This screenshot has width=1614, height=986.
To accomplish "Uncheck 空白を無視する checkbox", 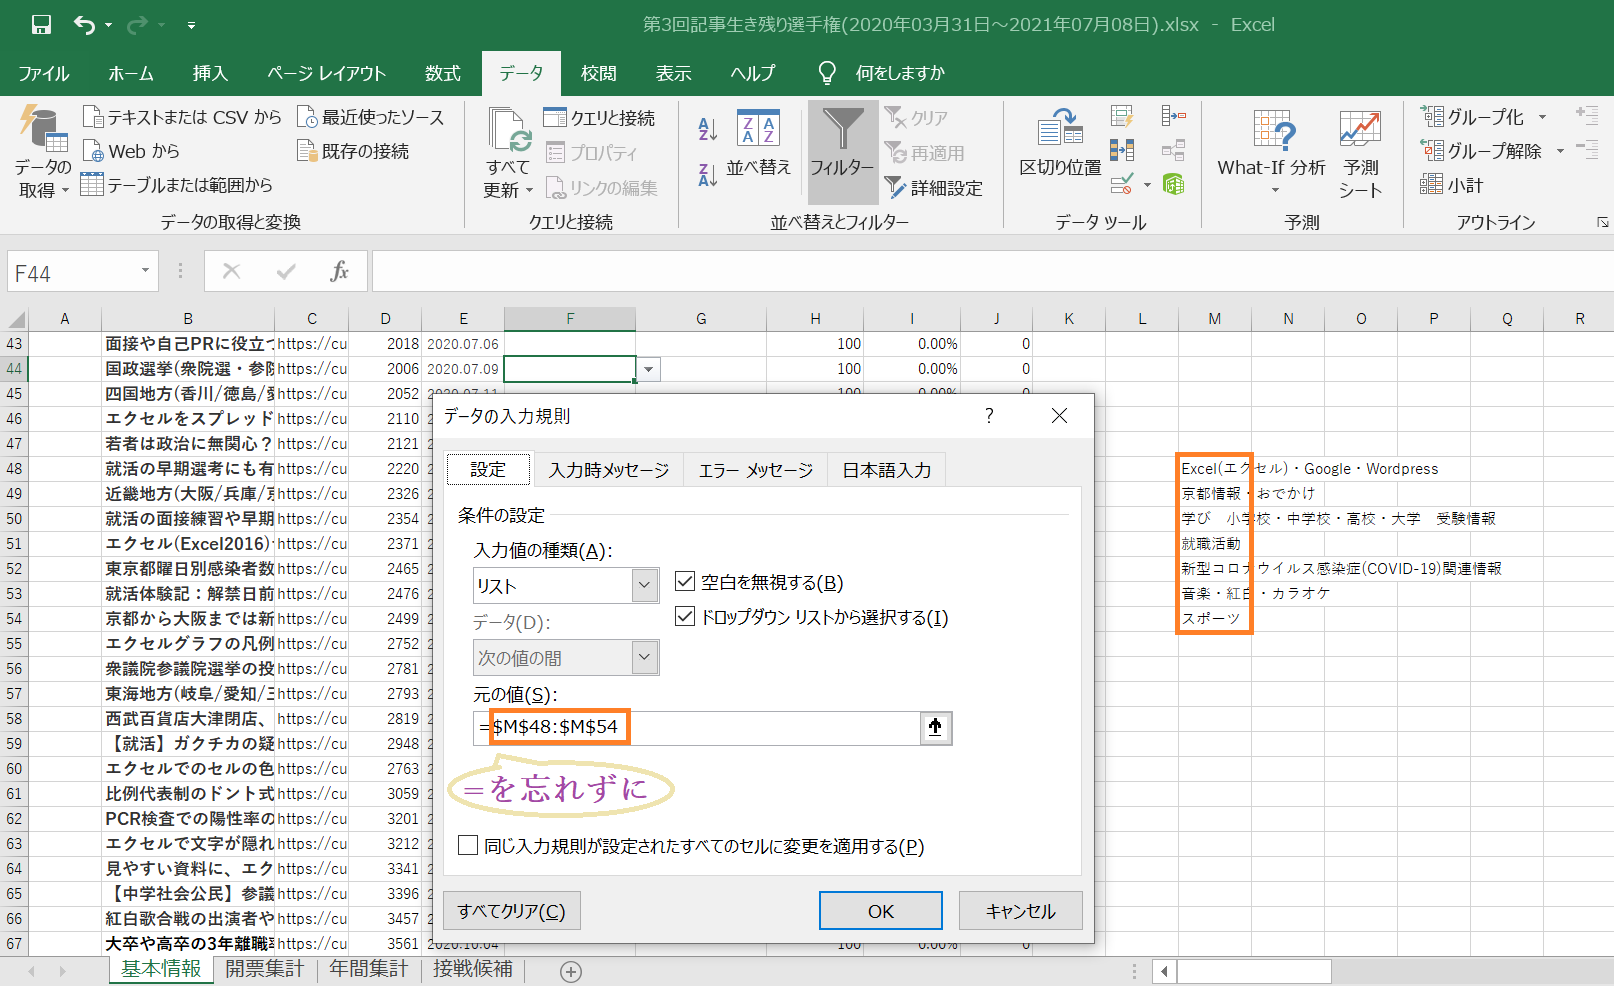I will tap(685, 582).
